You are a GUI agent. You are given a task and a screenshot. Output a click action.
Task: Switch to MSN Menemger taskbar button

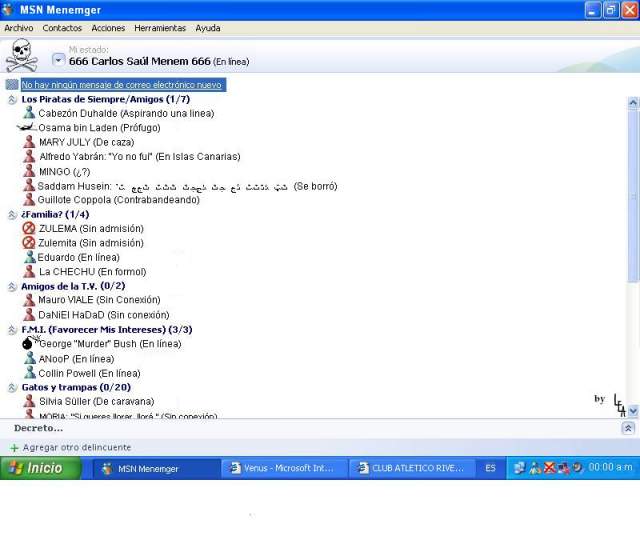(x=156, y=469)
